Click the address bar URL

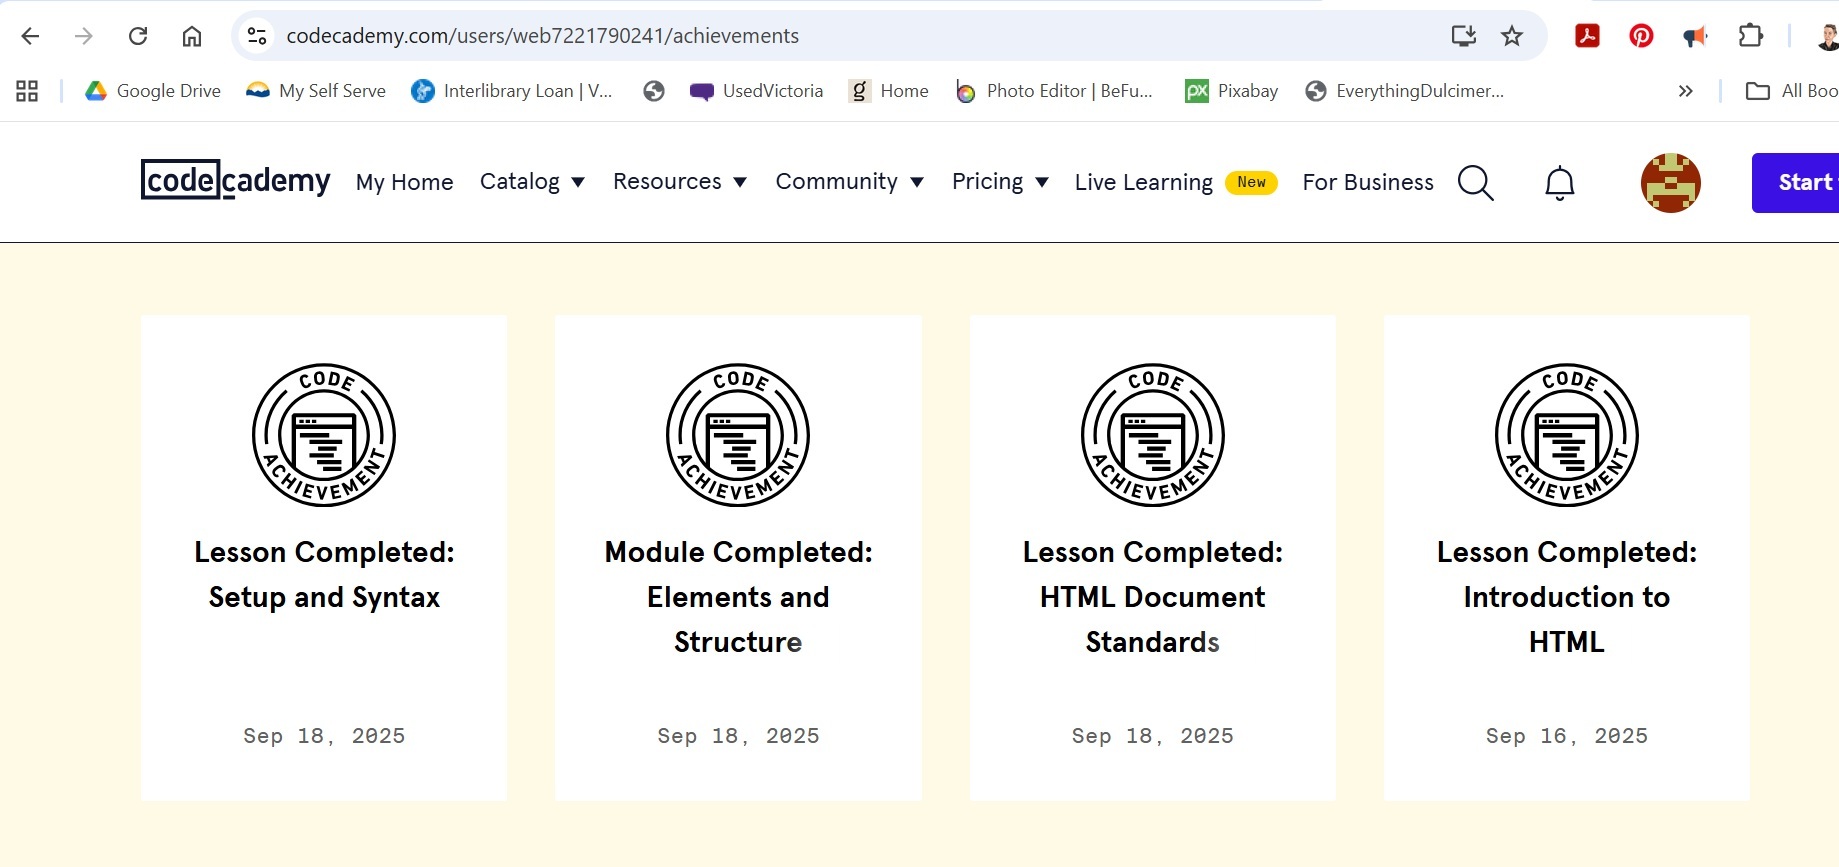coord(542,36)
